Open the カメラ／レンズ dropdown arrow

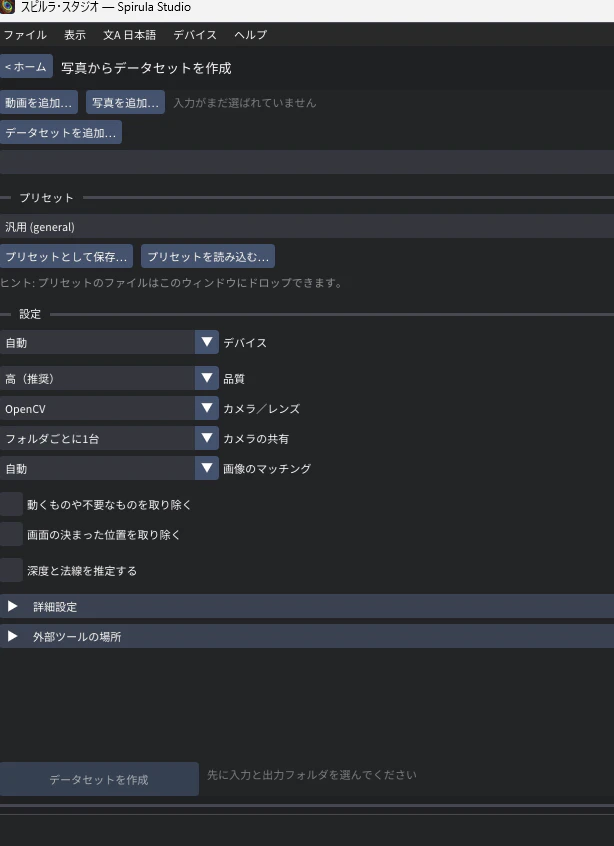(207, 408)
